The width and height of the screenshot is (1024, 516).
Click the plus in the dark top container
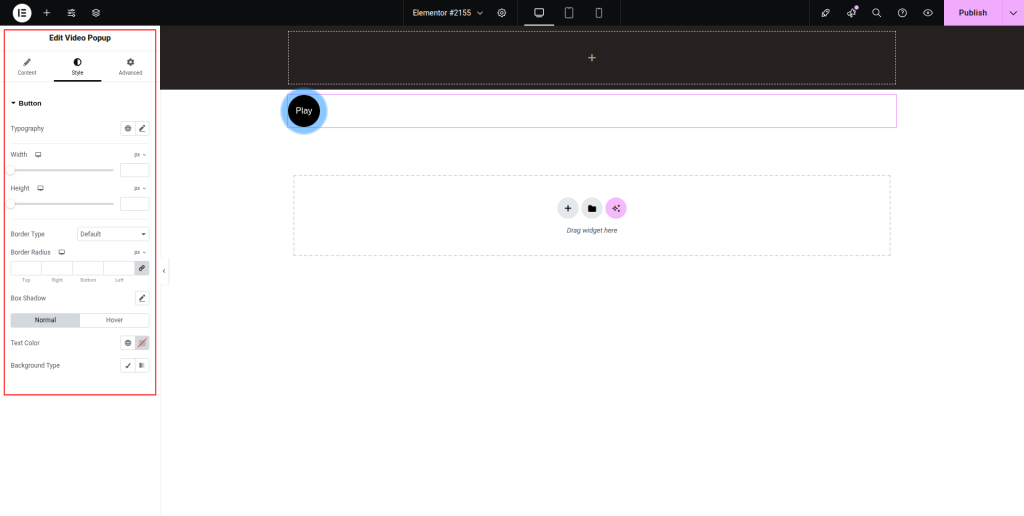(592, 57)
